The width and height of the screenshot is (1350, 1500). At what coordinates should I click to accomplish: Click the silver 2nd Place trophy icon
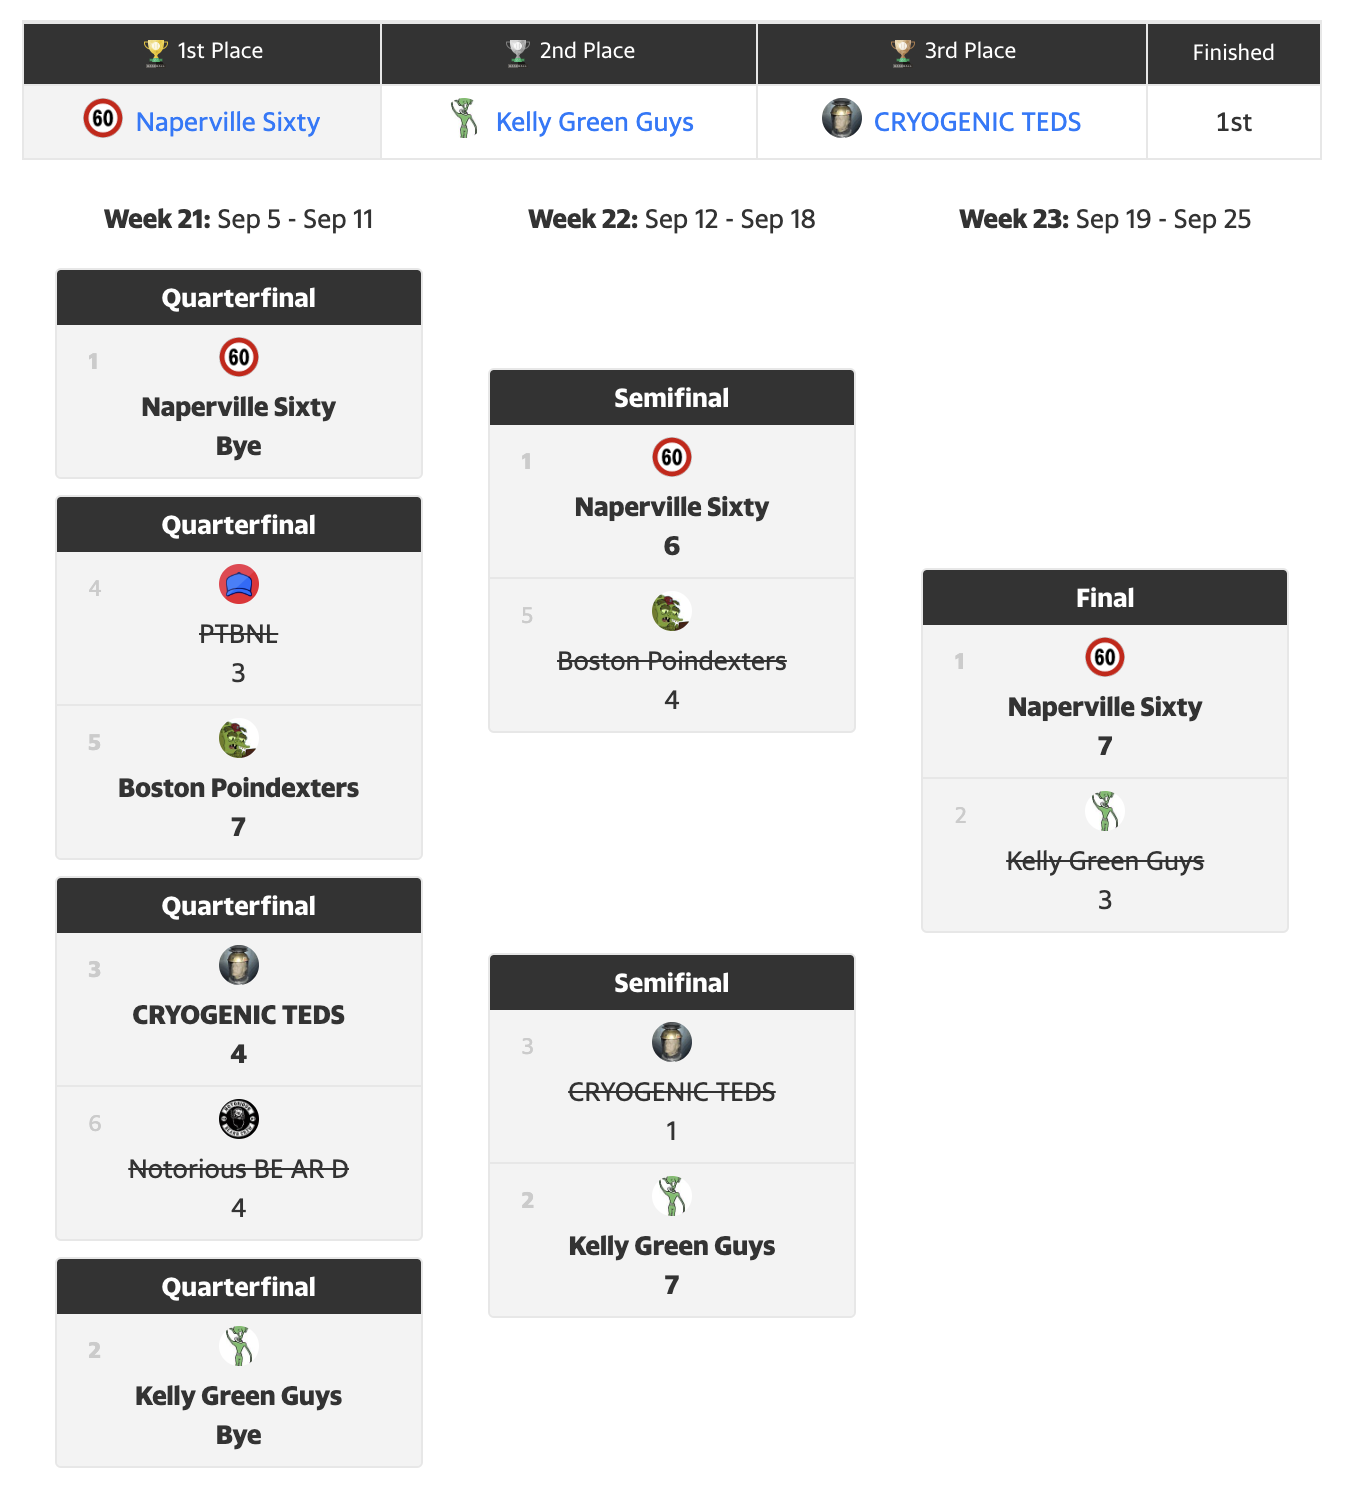tap(518, 52)
